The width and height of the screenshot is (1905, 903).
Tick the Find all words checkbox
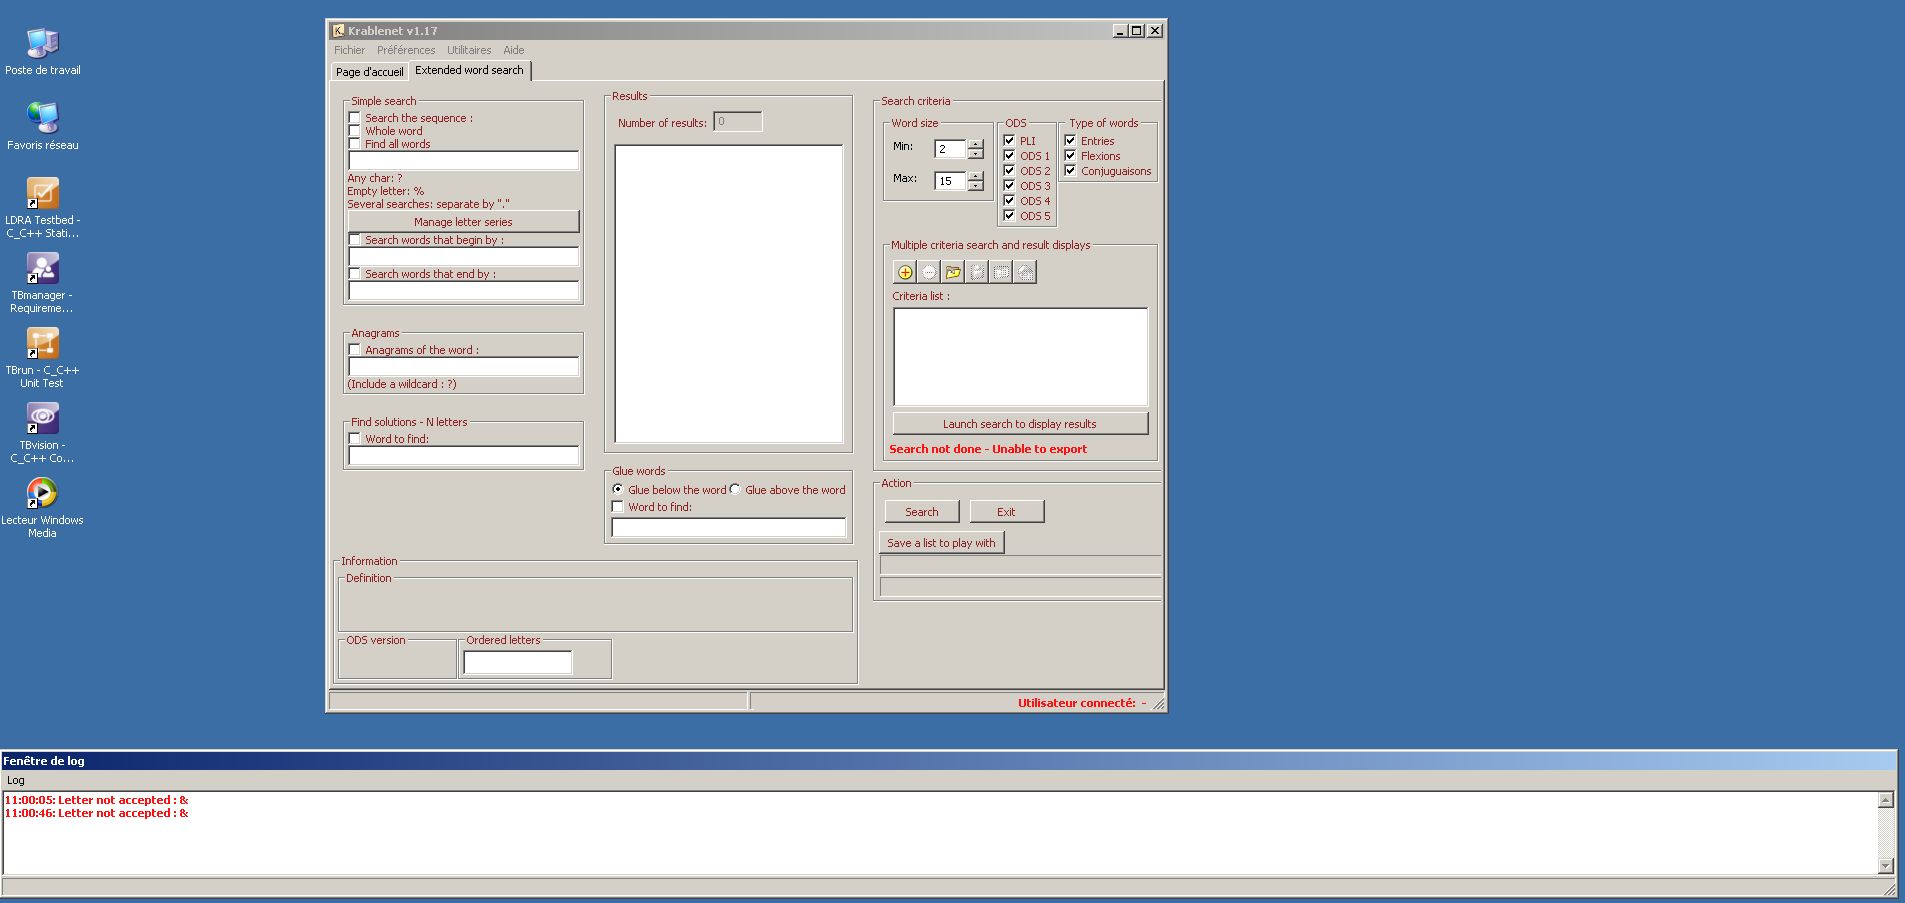click(354, 144)
